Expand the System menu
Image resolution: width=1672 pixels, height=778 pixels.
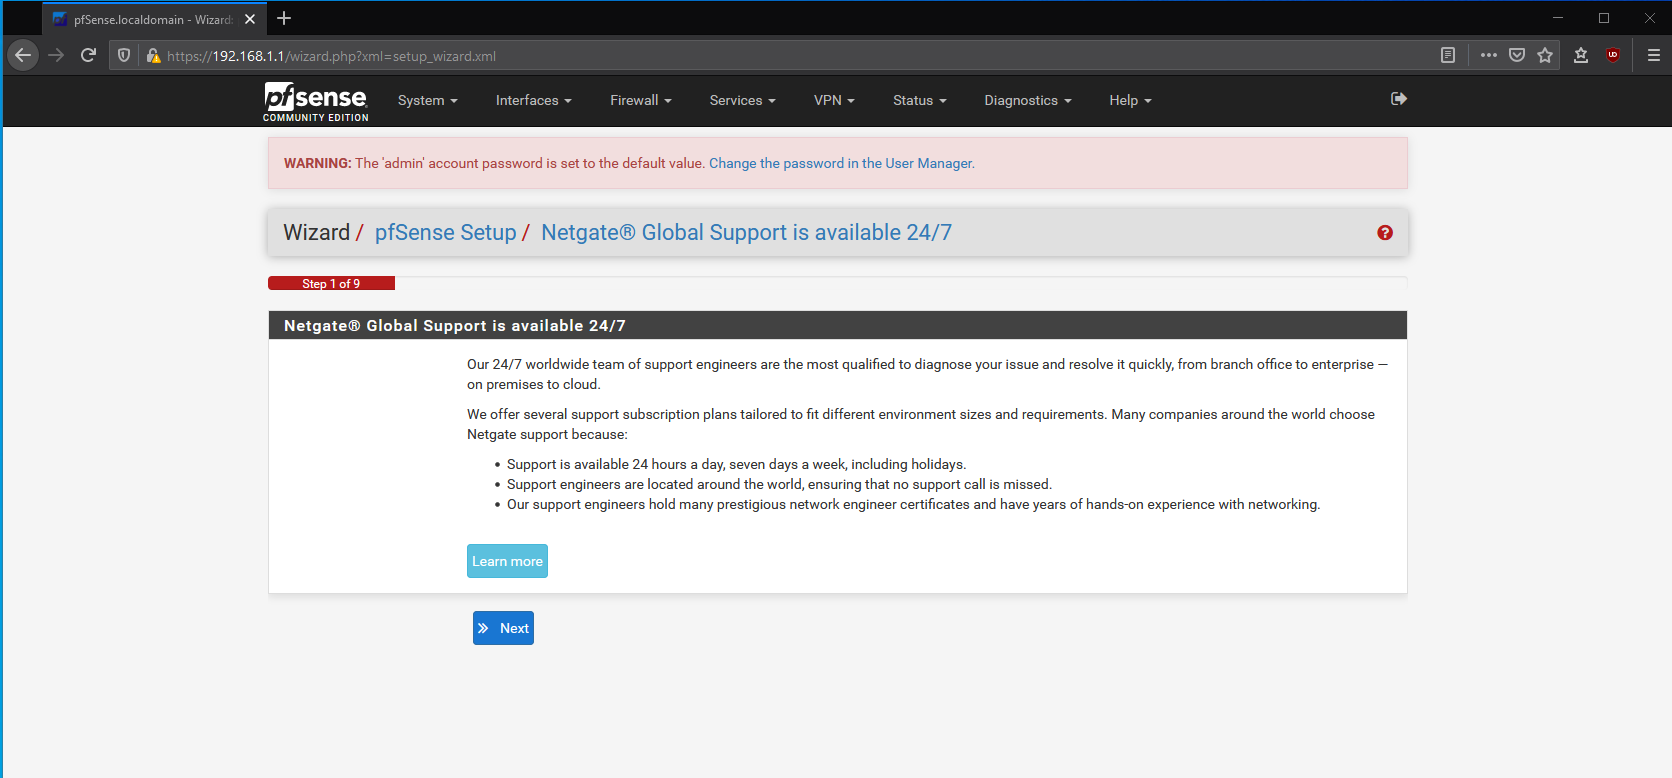click(427, 100)
